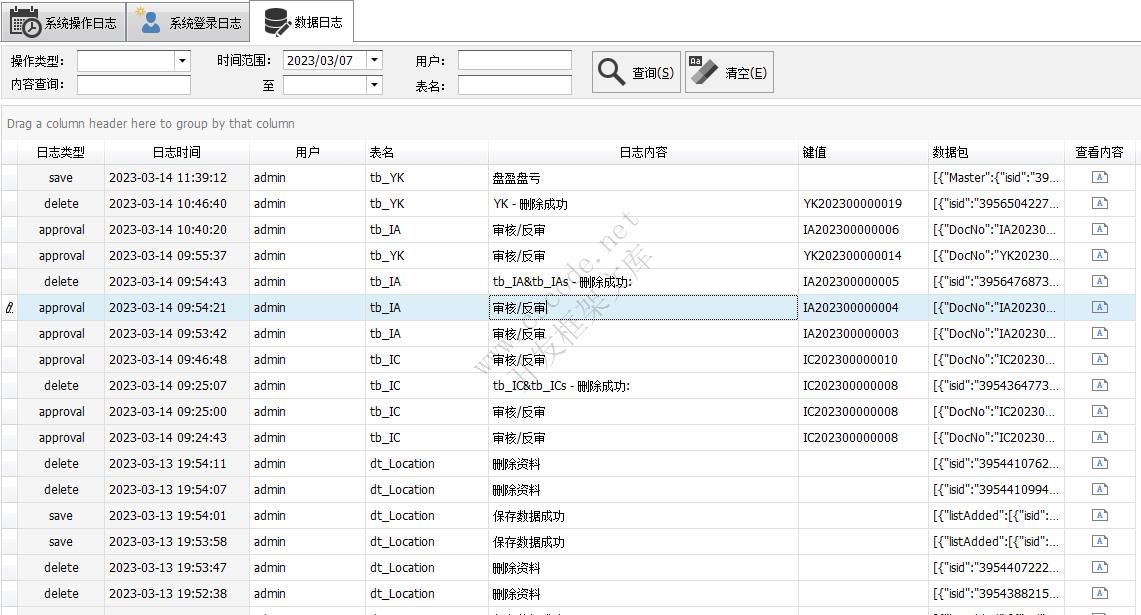Image resolution: width=1141 pixels, height=615 pixels.
Task: Open the end date 至 dropdown
Action: point(374,85)
